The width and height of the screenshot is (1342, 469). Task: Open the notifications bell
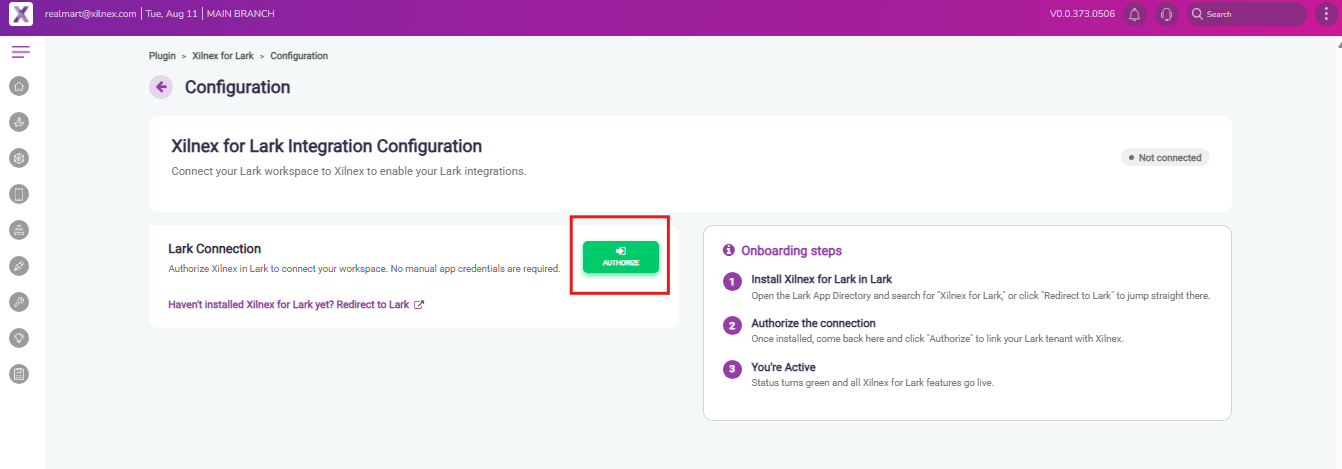click(x=1134, y=14)
